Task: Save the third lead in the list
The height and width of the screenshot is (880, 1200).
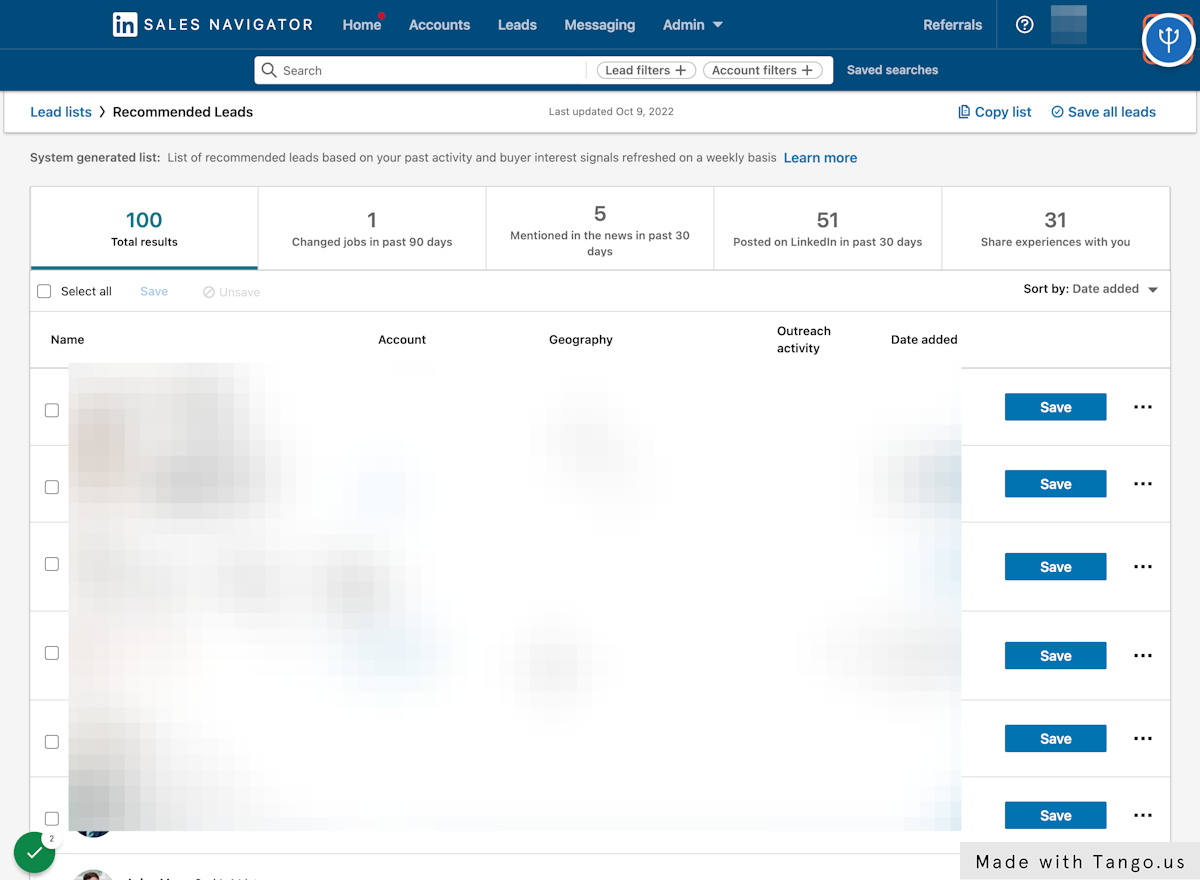Action: coord(1056,567)
